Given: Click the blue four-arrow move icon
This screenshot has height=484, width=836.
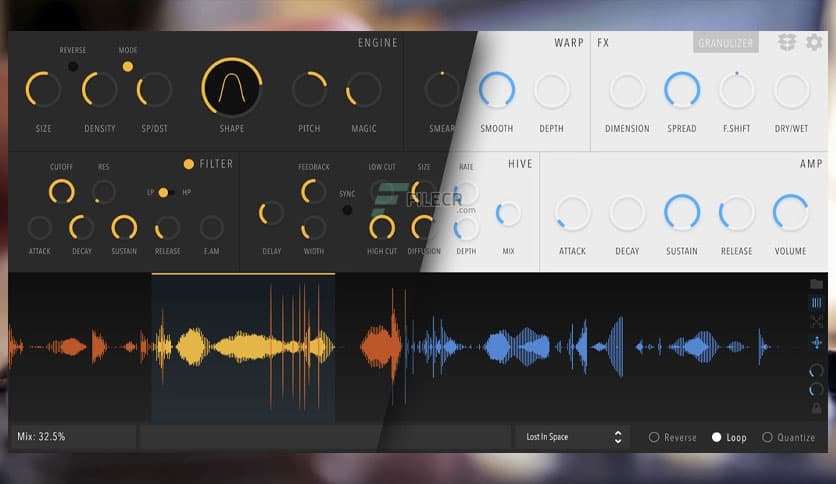Looking at the screenshot, I should (816, 343).
